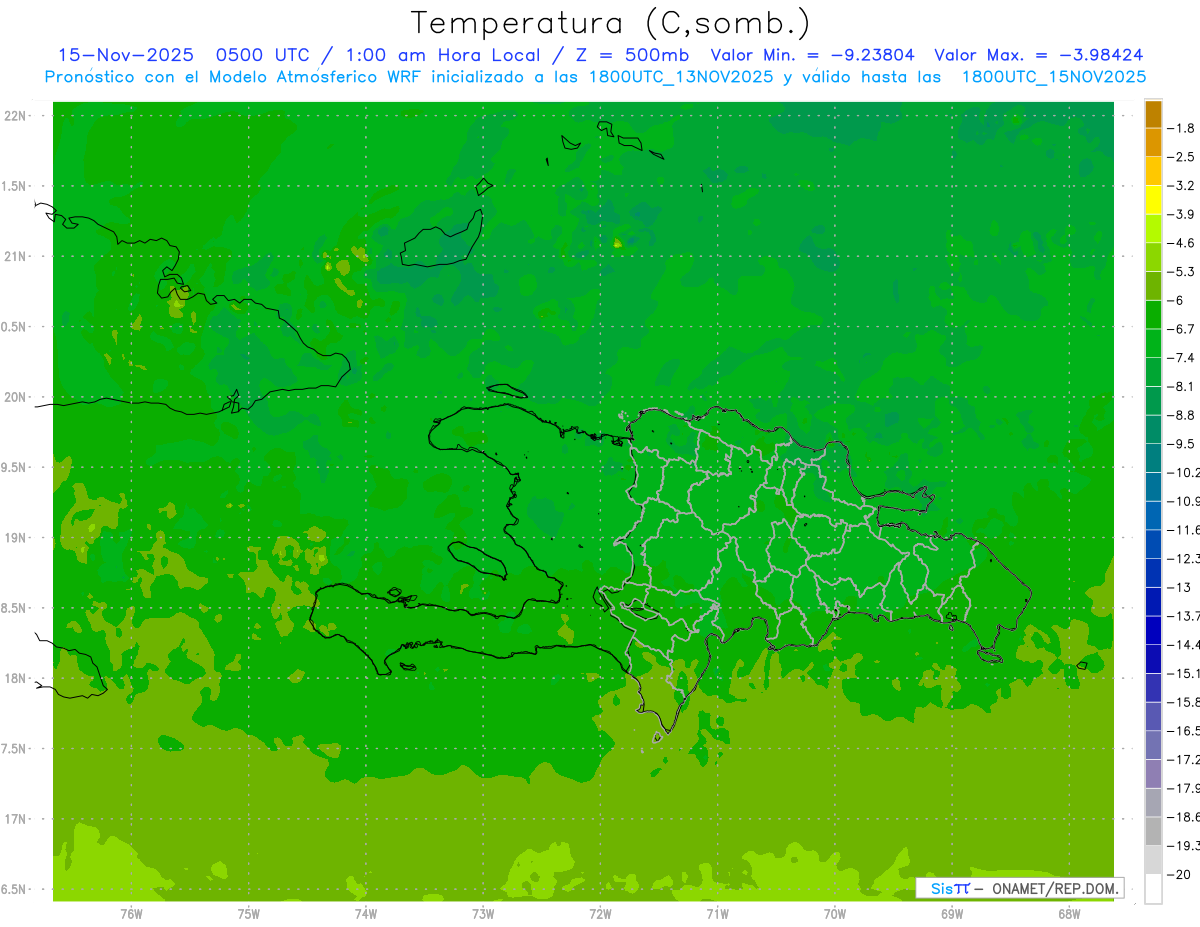The image size is (1200, 927).
Task: Click the "68W" longitude axis label
Action: pos(1069,913)
